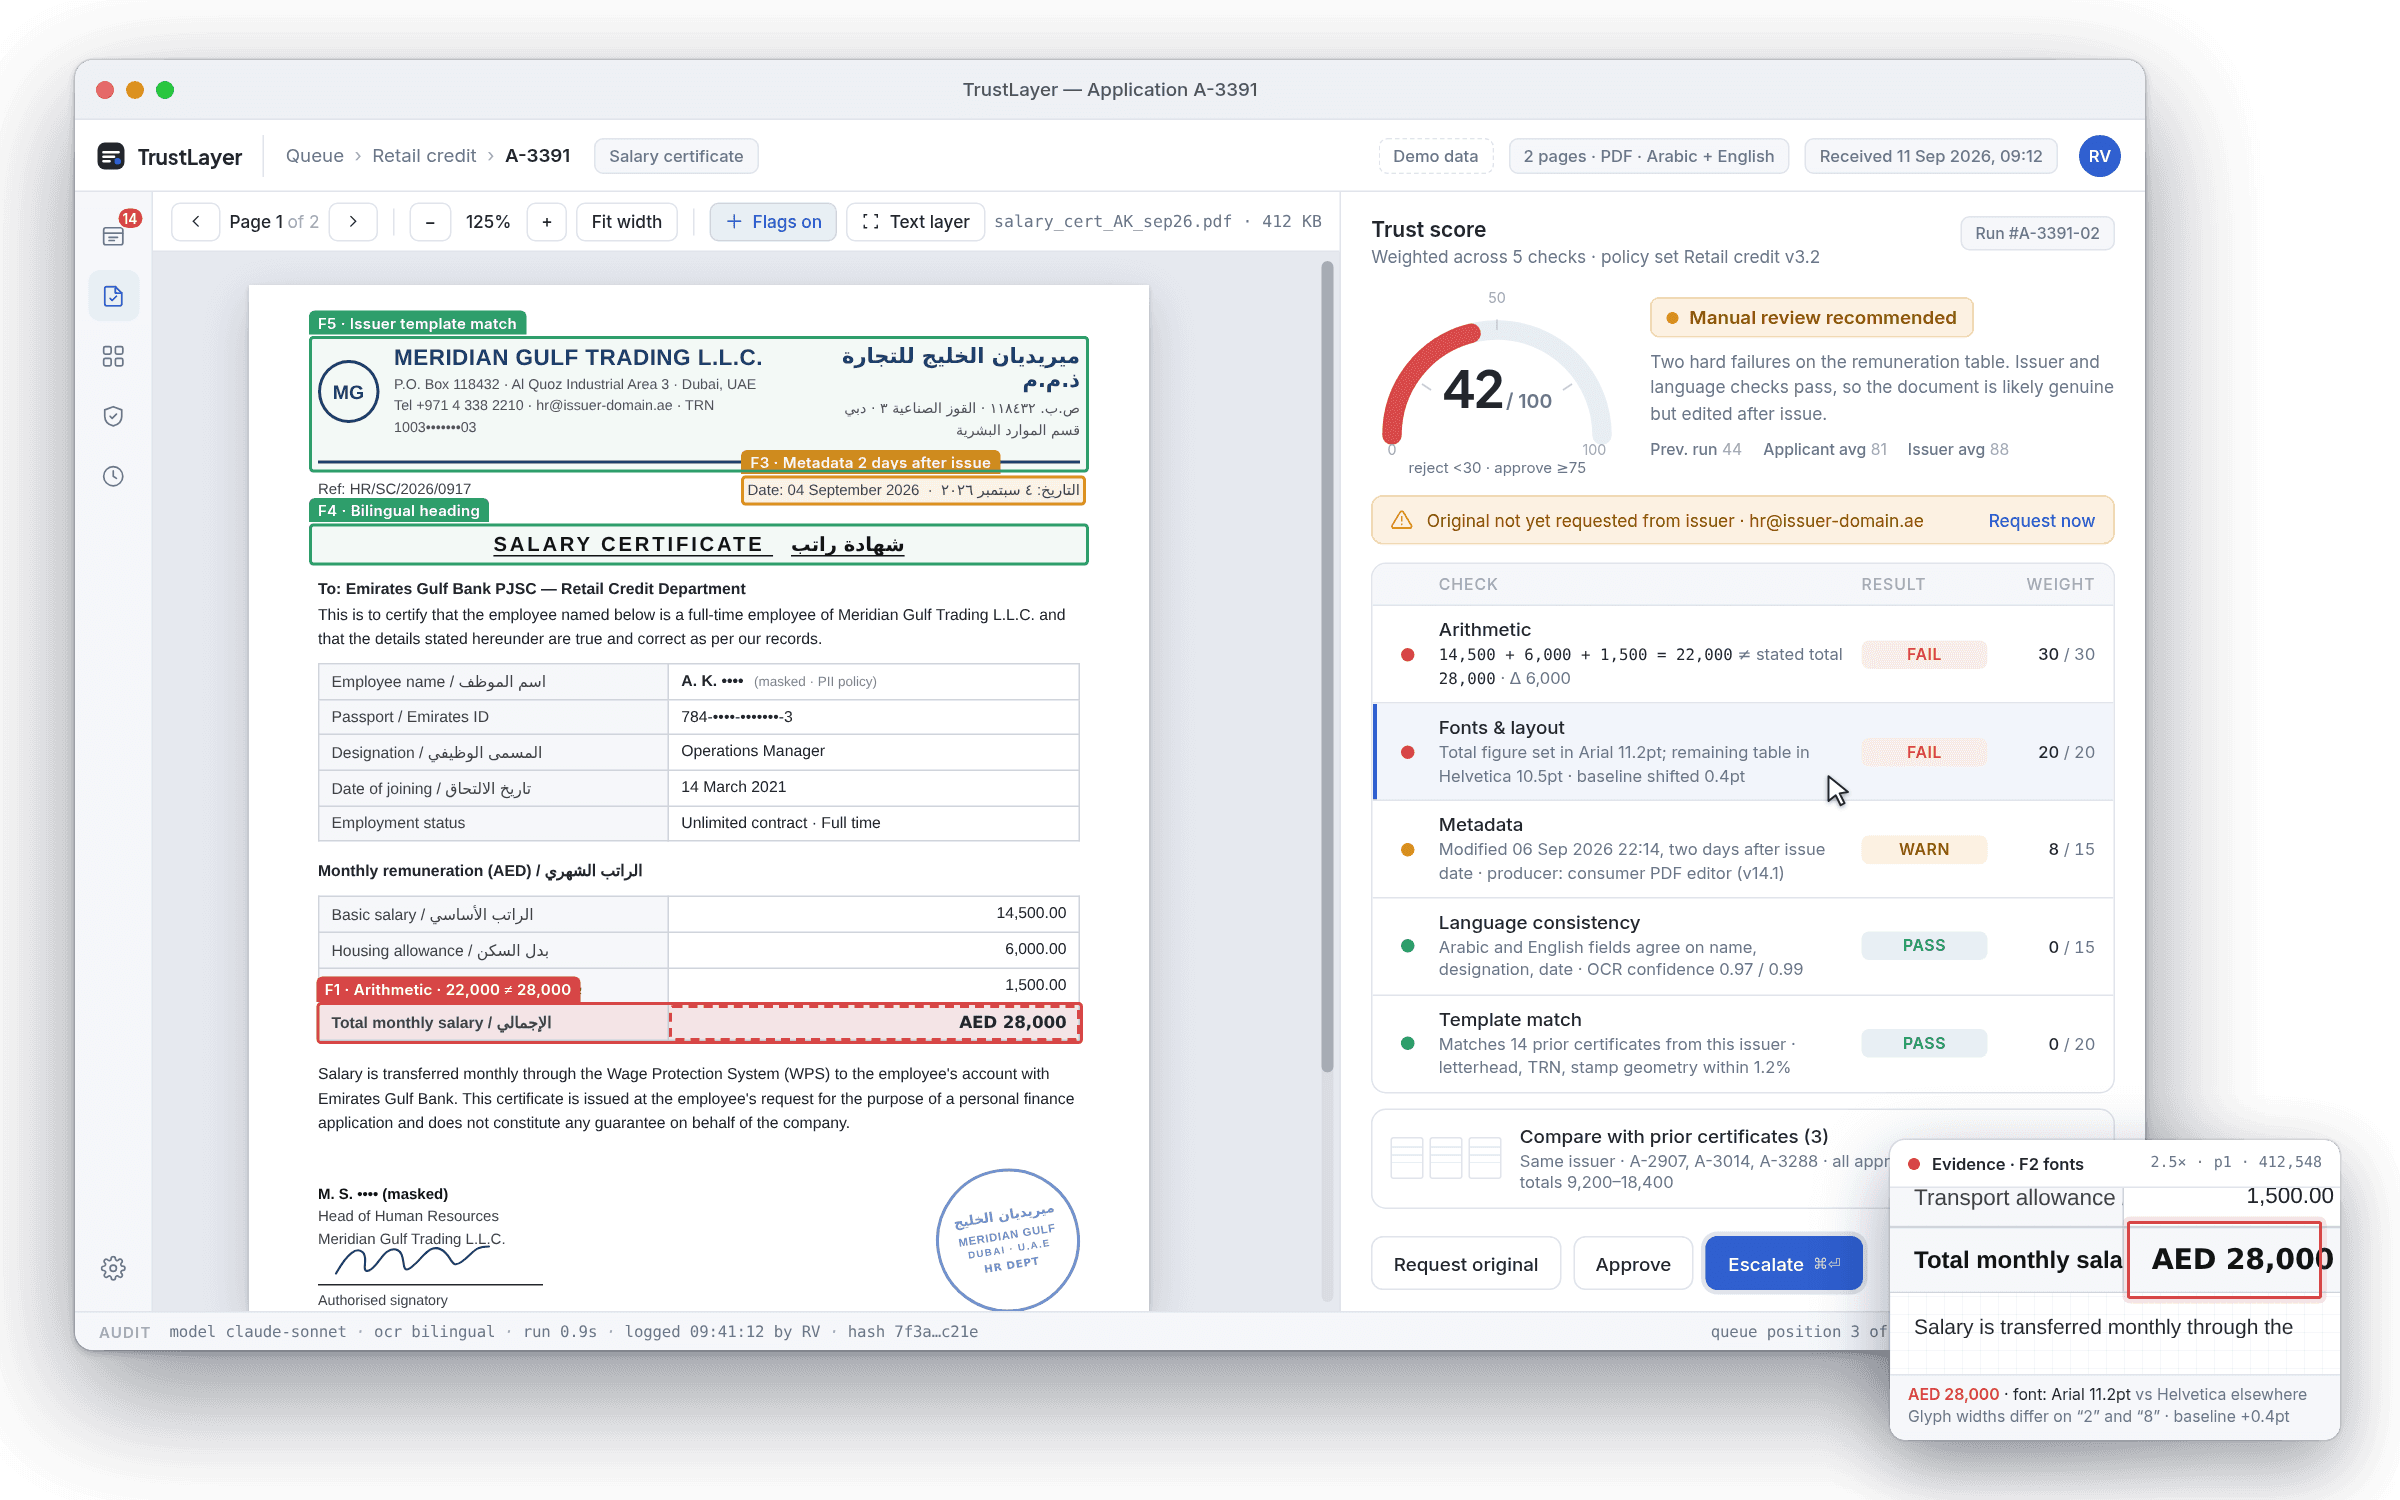Click the FAIL result on Arithmetic row
Screen dimensions: 2400x1500
(1923, 654)
